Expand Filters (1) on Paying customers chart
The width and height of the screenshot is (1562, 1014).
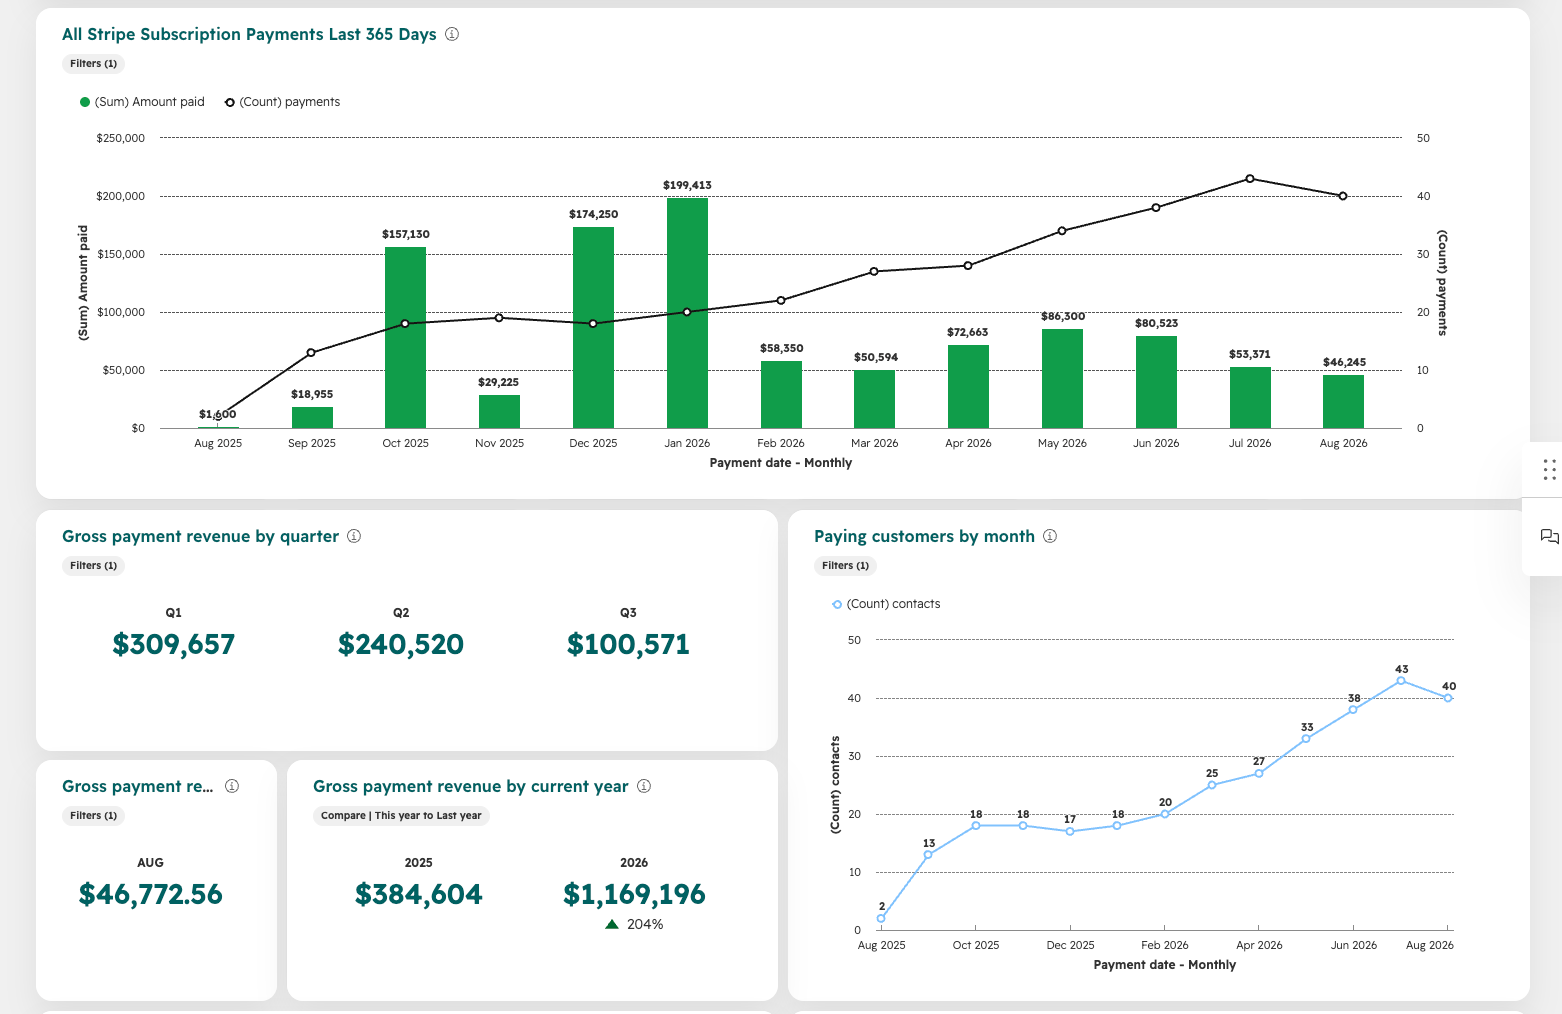click(846, 566)
